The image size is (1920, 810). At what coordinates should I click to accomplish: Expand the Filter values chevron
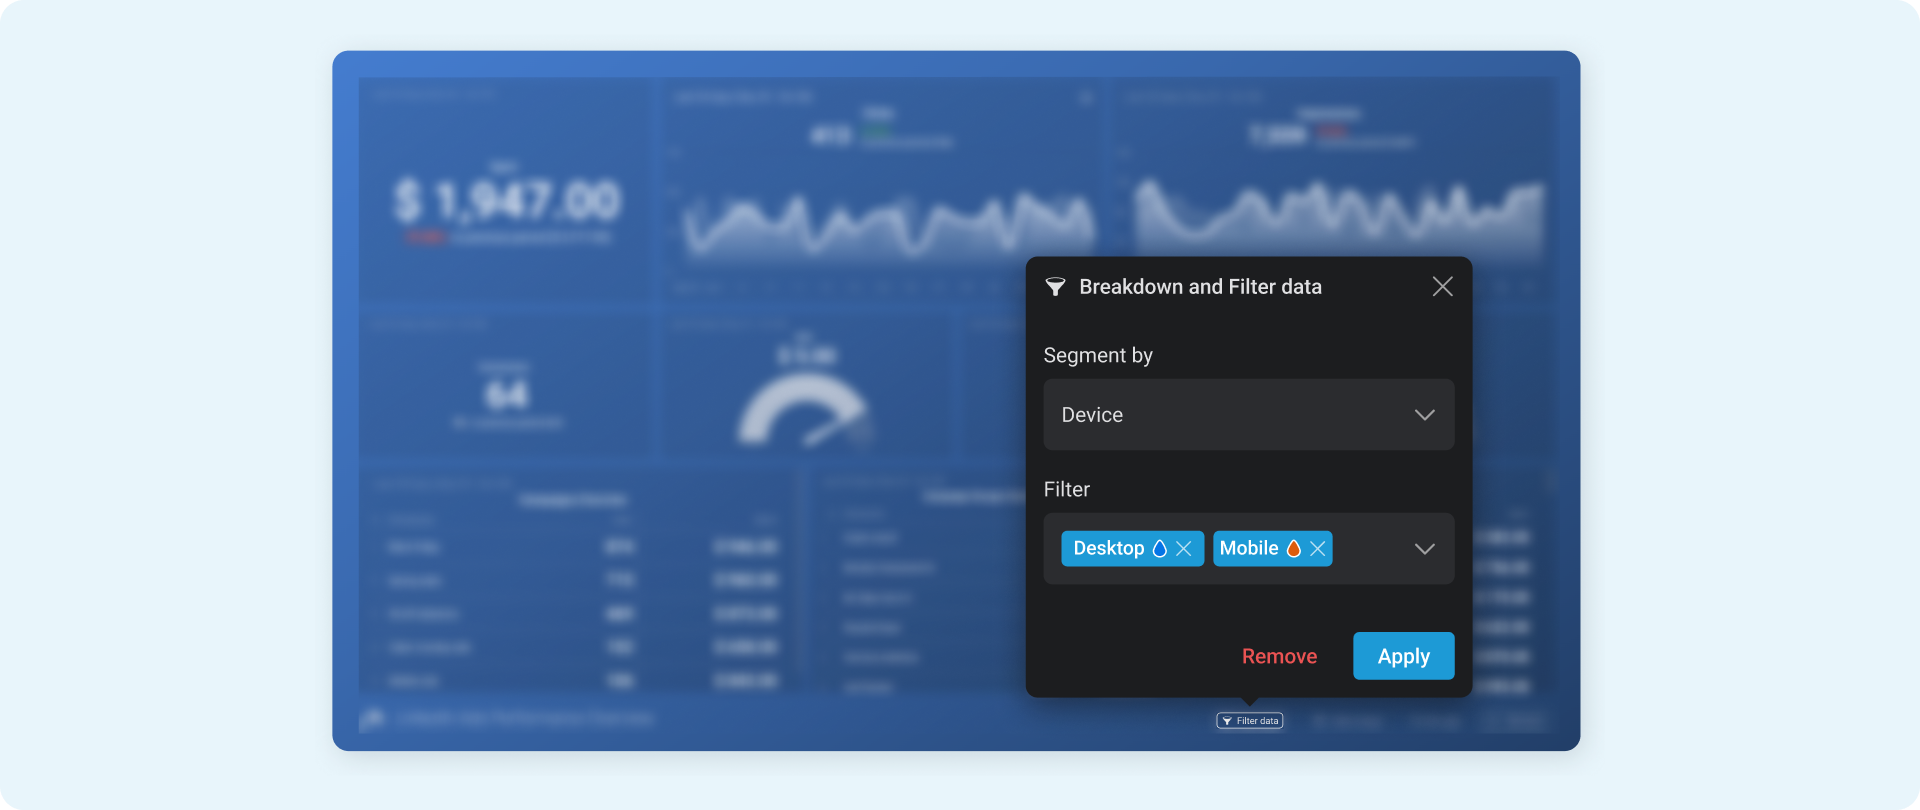click(1424, 549)
